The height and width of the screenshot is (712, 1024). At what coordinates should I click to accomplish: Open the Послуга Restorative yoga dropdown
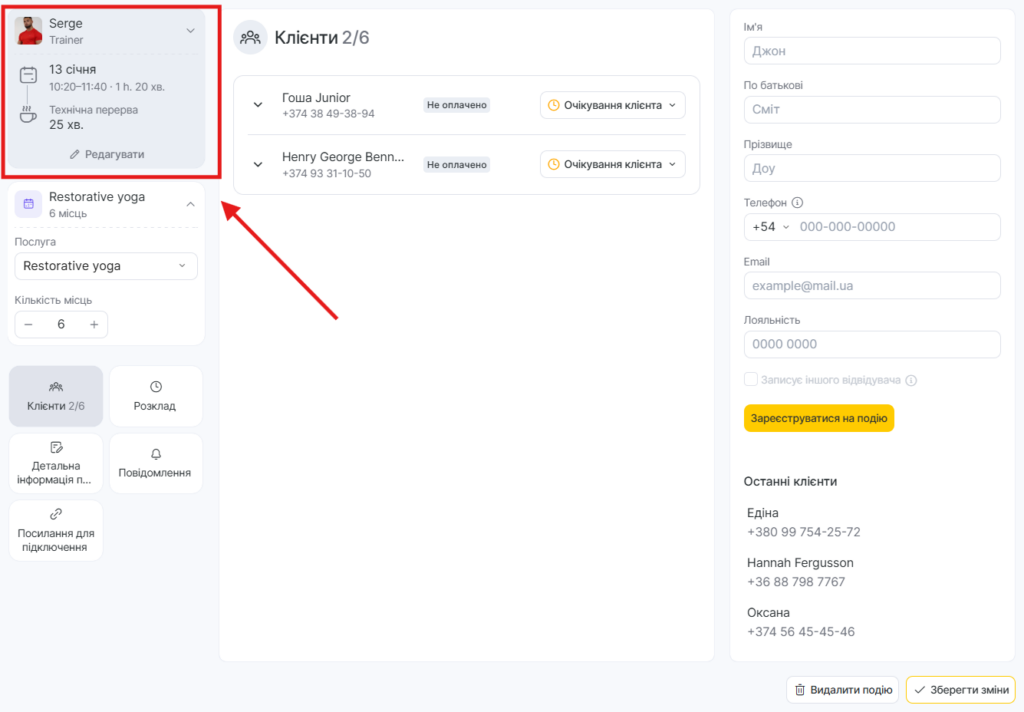[x=106, y=266]
